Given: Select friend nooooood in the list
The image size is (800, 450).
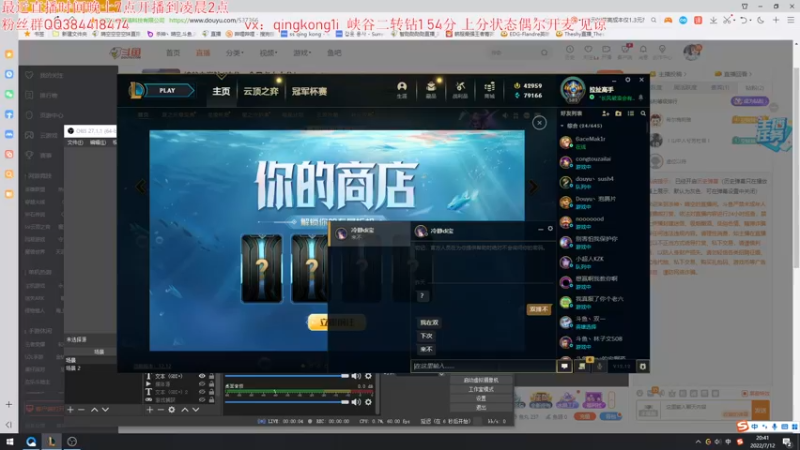Looking at the screenshot, I should point(602,222).
